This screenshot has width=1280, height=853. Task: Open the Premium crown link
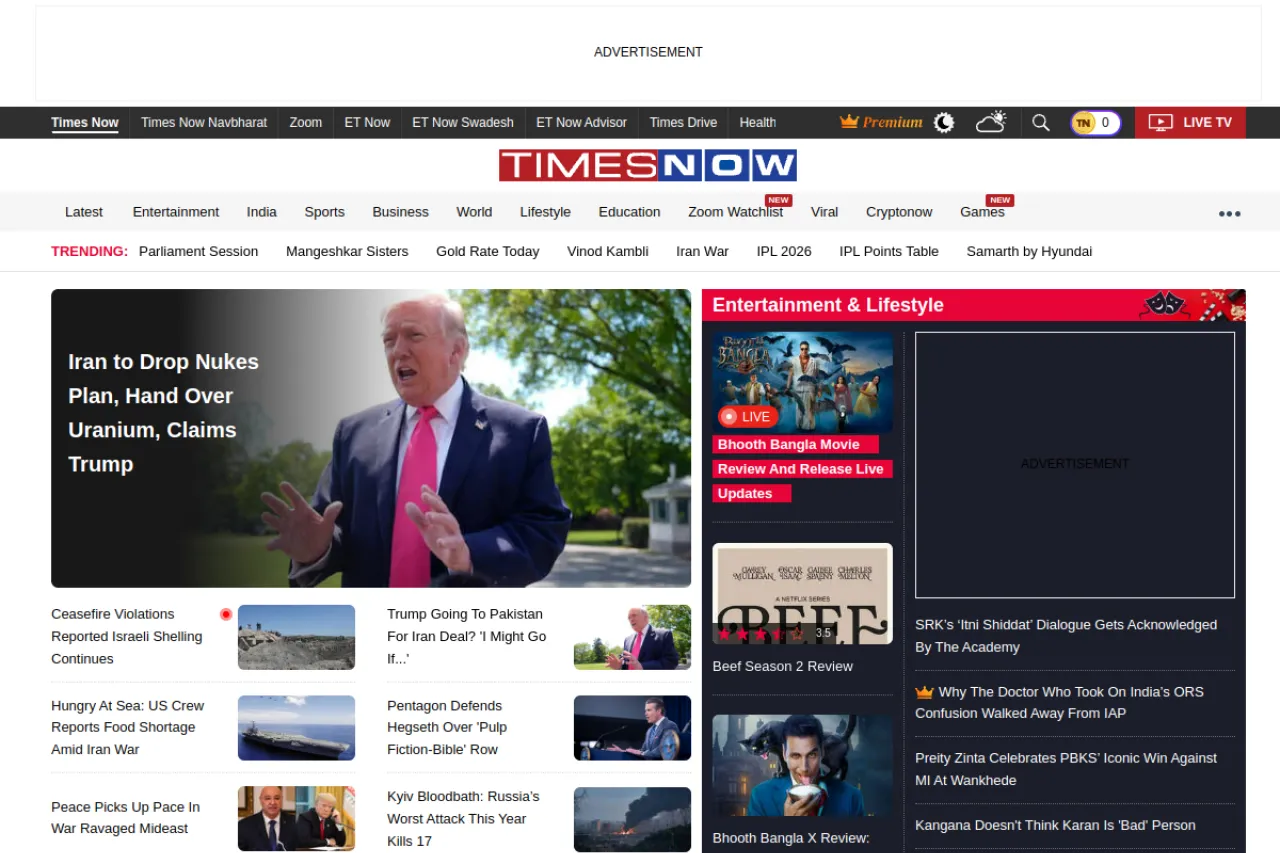881,122
